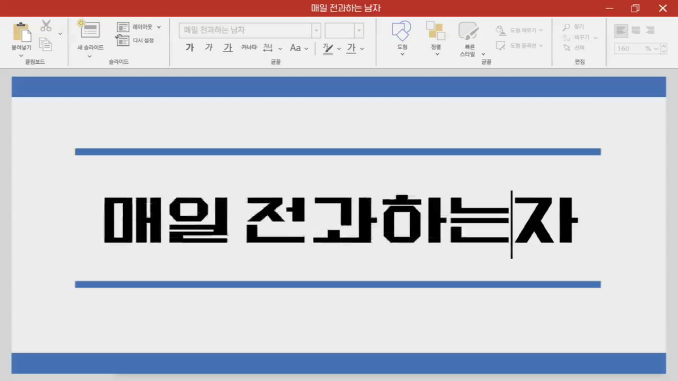
Task: Click the Shape Fill (도형 채우기) bucket
Action: click(x=500, y=30)
